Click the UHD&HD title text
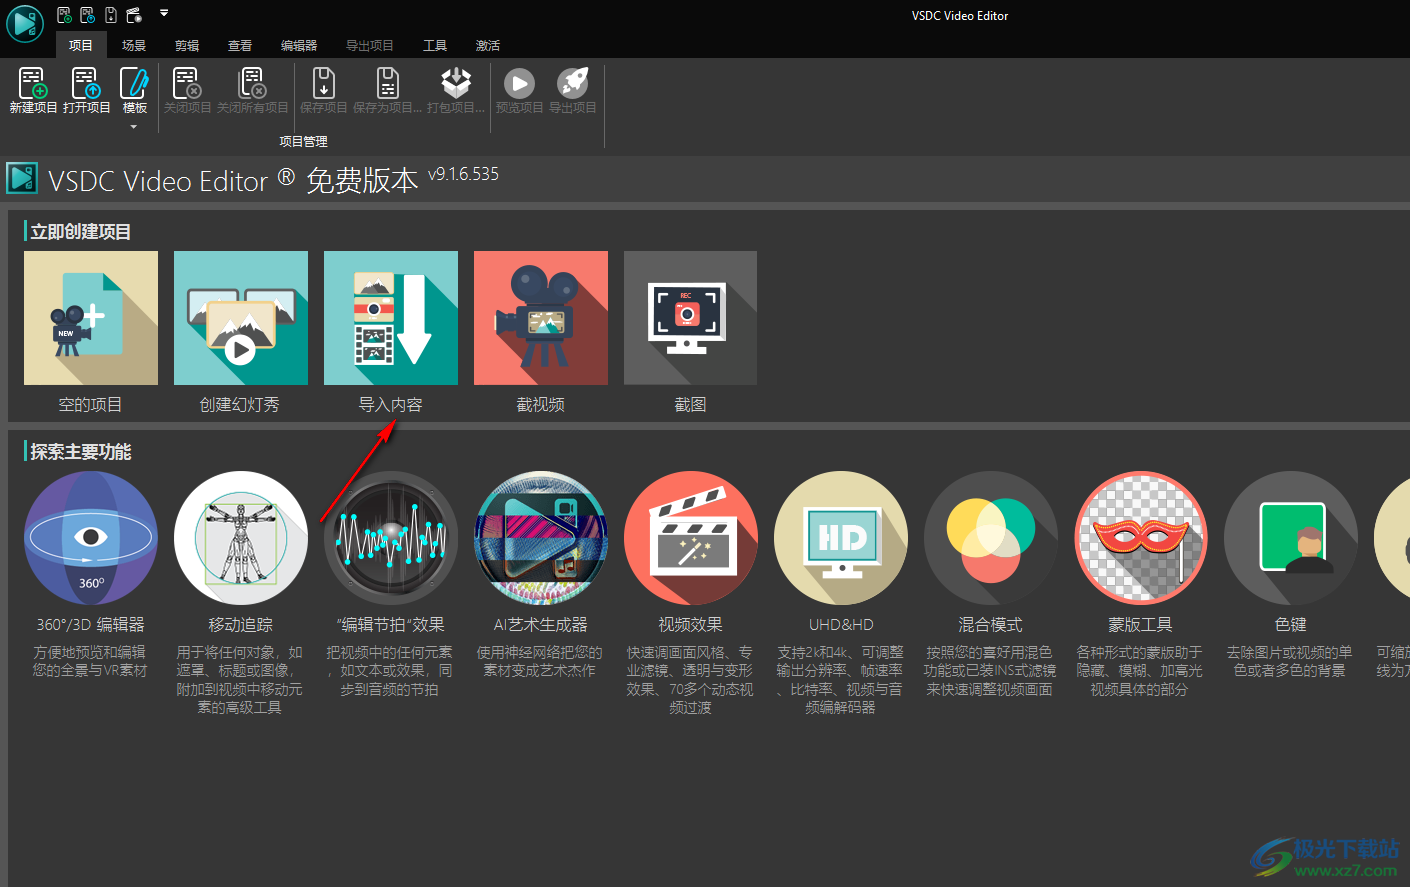The width and height of the screenshot is (1410, 887). [x=841, y=625]
